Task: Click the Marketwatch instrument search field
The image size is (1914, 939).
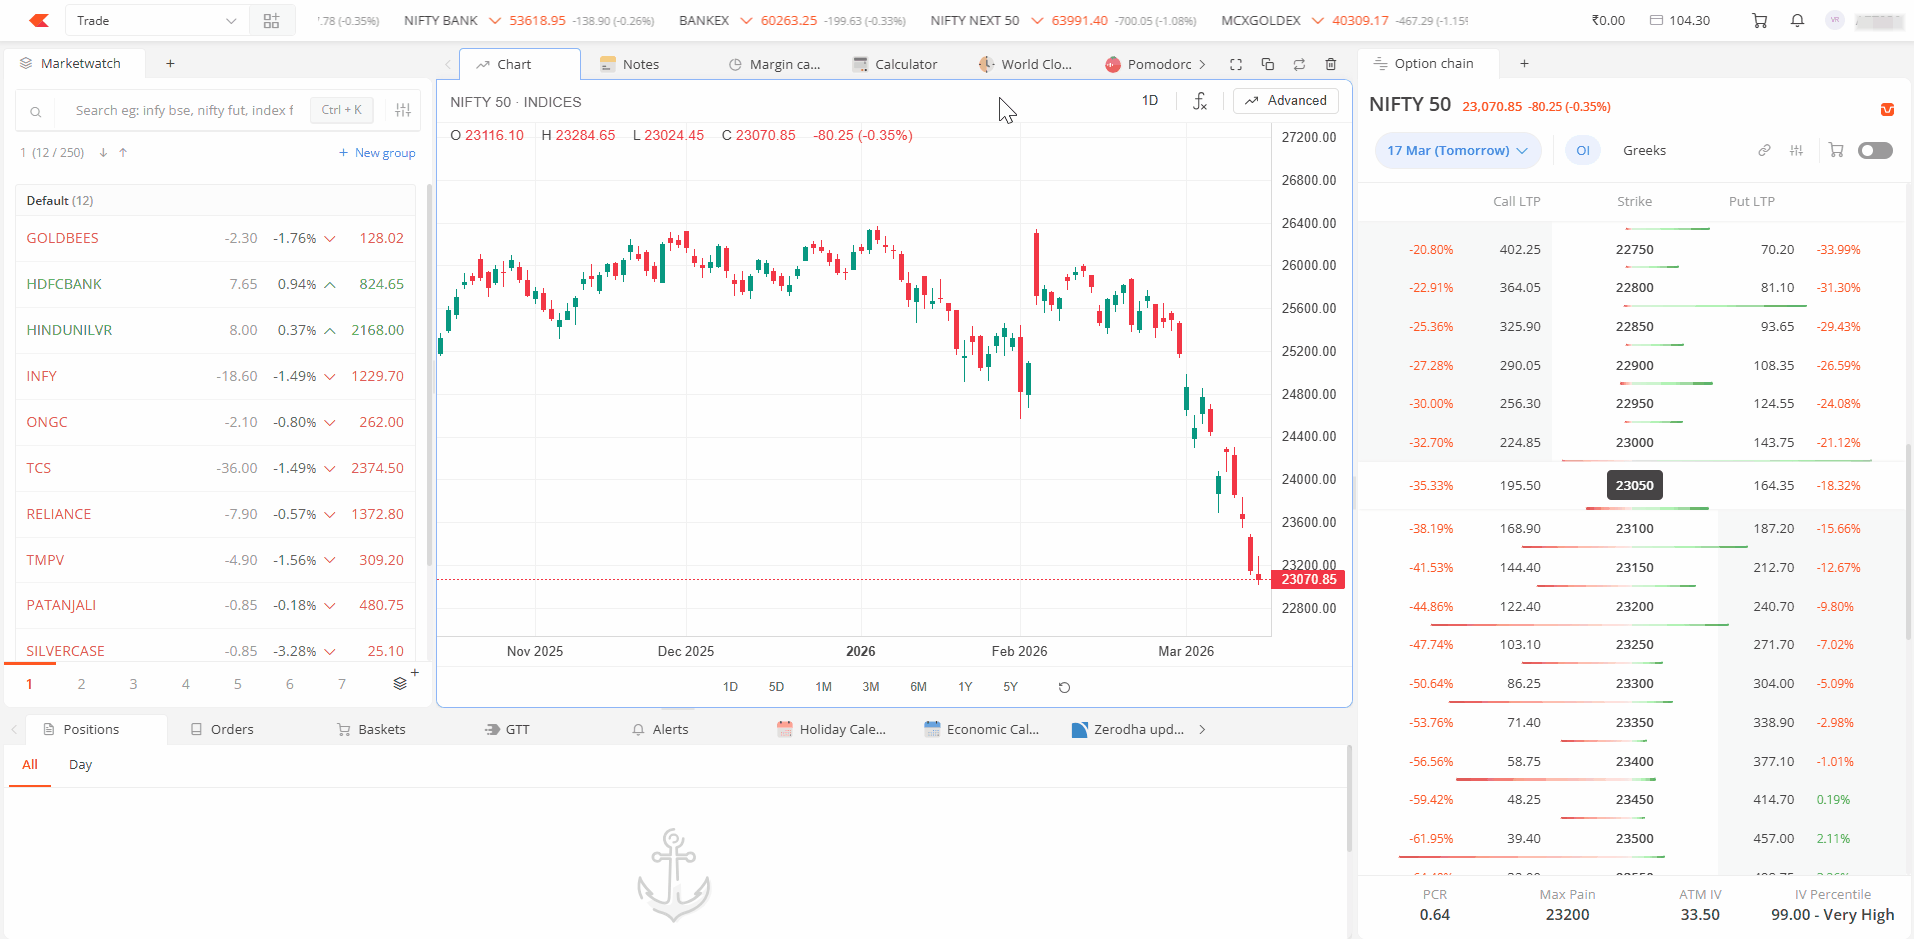Action: (x=185, y=110)
